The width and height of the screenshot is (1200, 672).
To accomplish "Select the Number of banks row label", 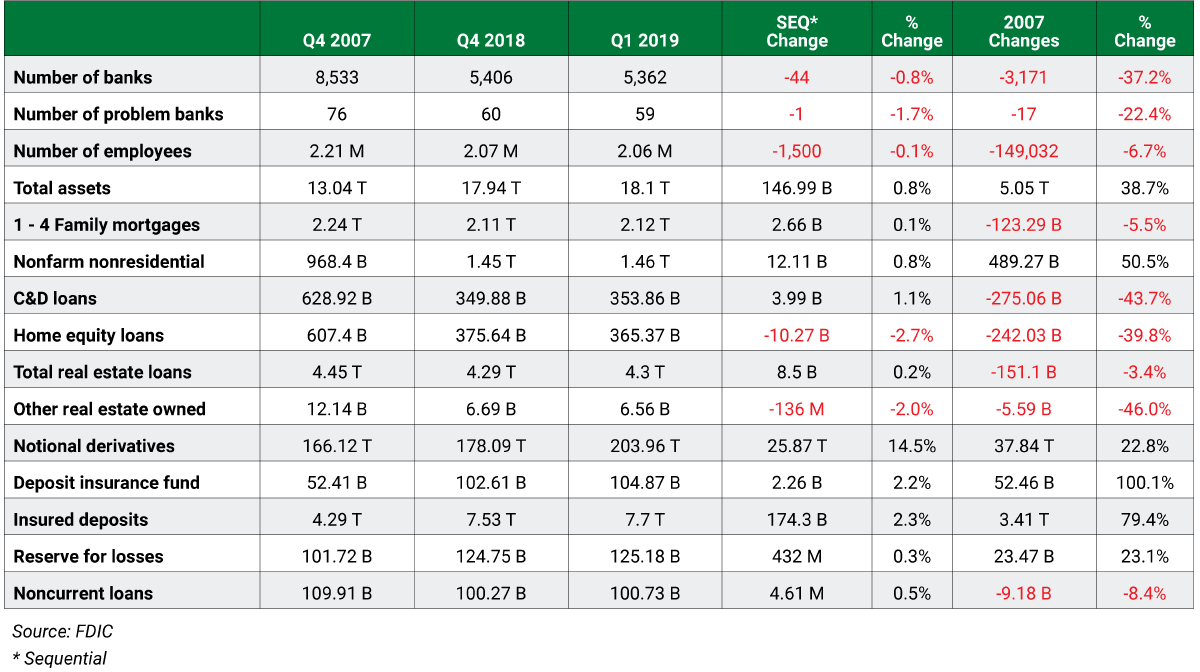I will (83, 77).
